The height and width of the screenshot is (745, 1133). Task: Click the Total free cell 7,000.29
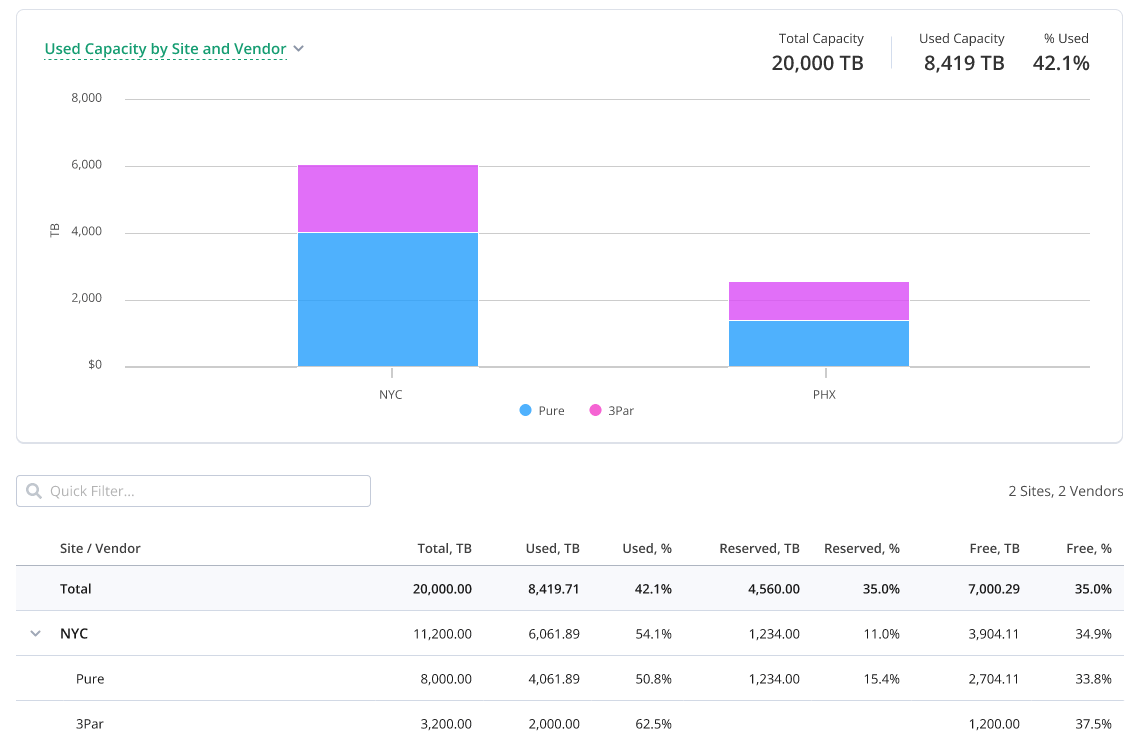(994, 589)
